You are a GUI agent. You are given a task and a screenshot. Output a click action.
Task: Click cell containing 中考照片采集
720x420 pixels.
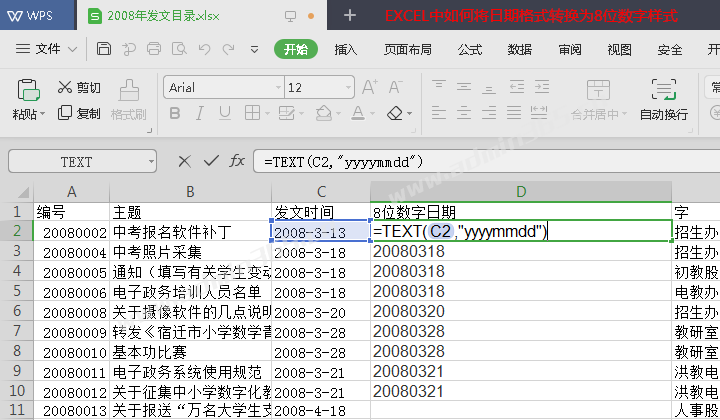[191, 252]
